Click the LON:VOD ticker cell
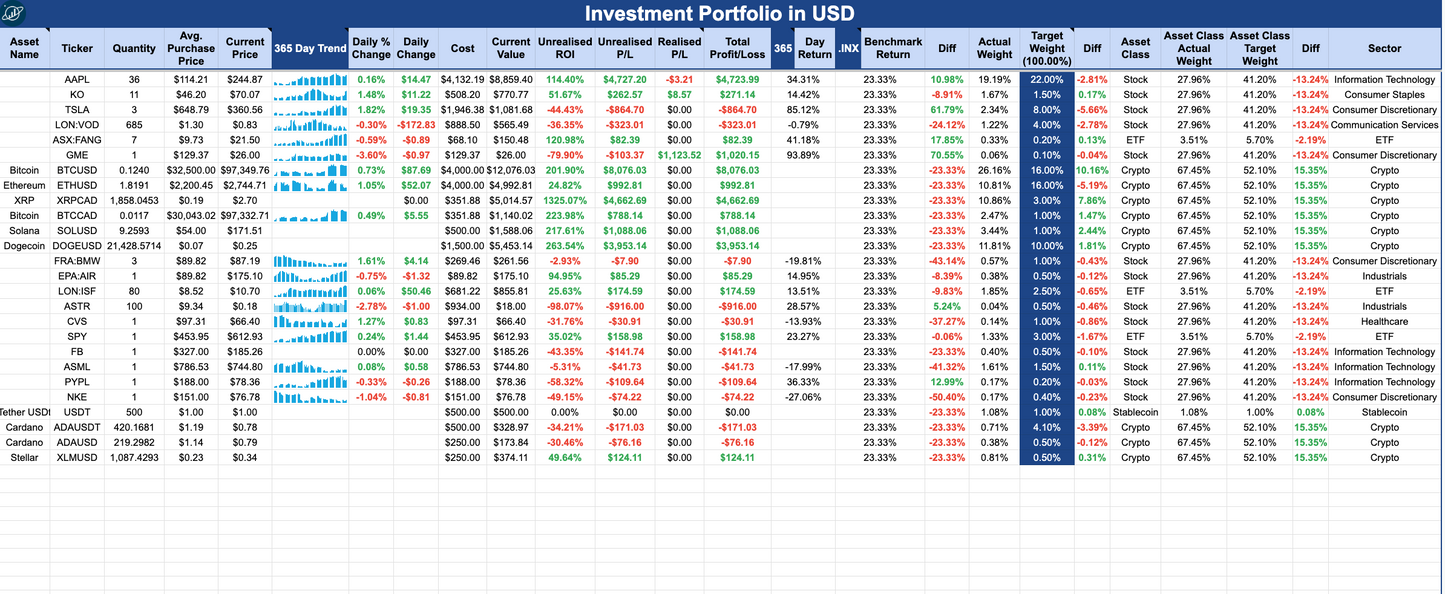 [76, 125]
